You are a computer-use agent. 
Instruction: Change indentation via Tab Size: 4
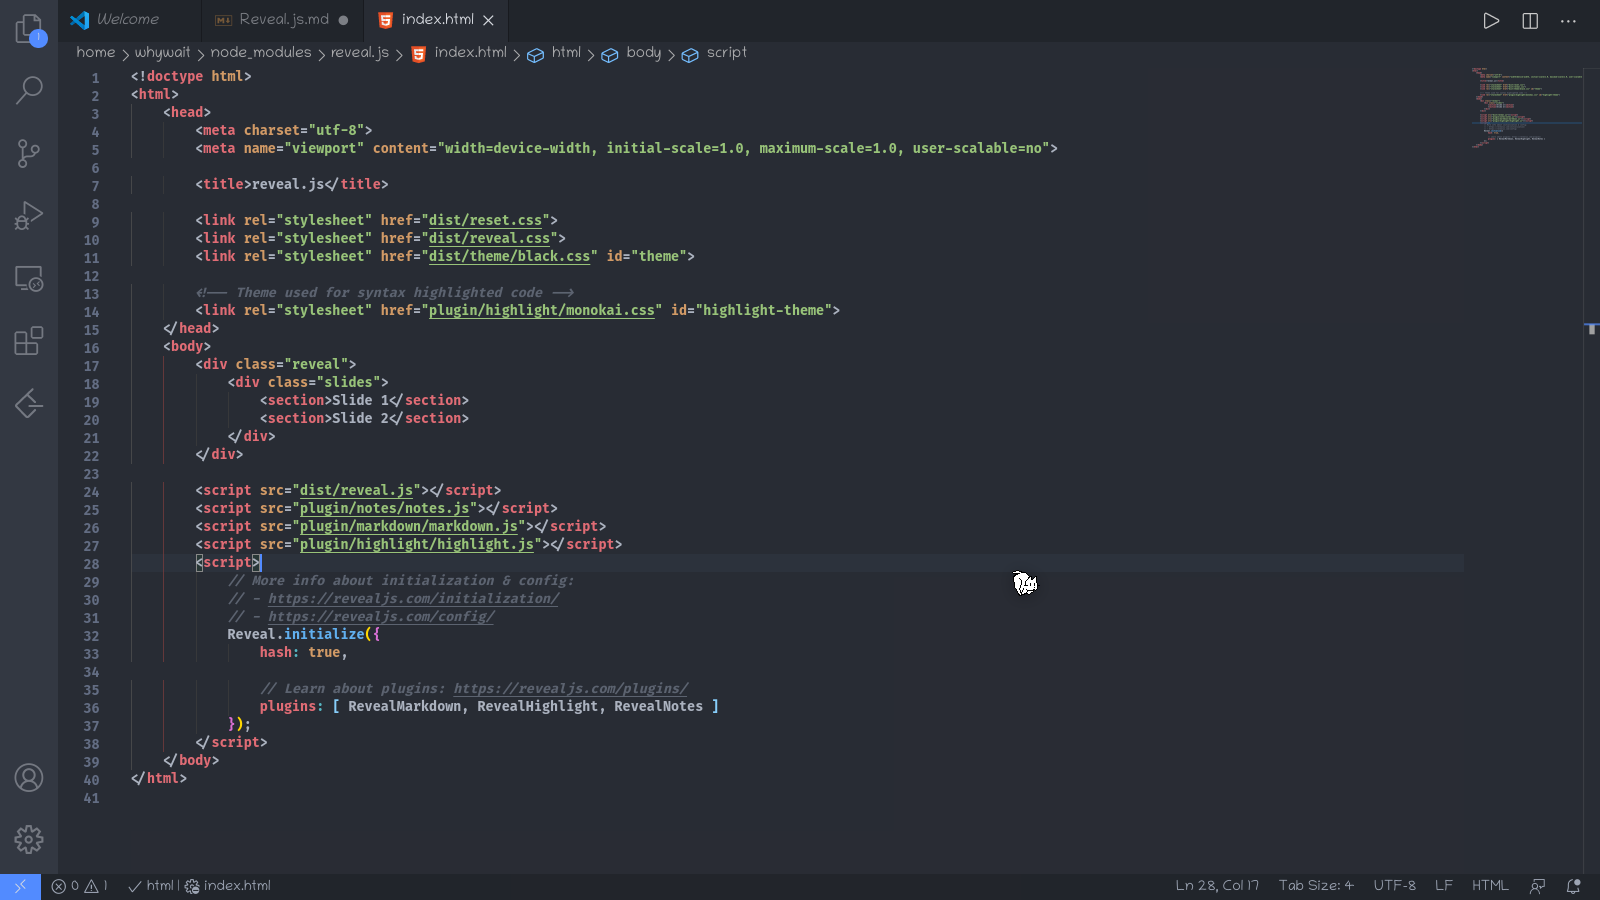click(1316, 886)
